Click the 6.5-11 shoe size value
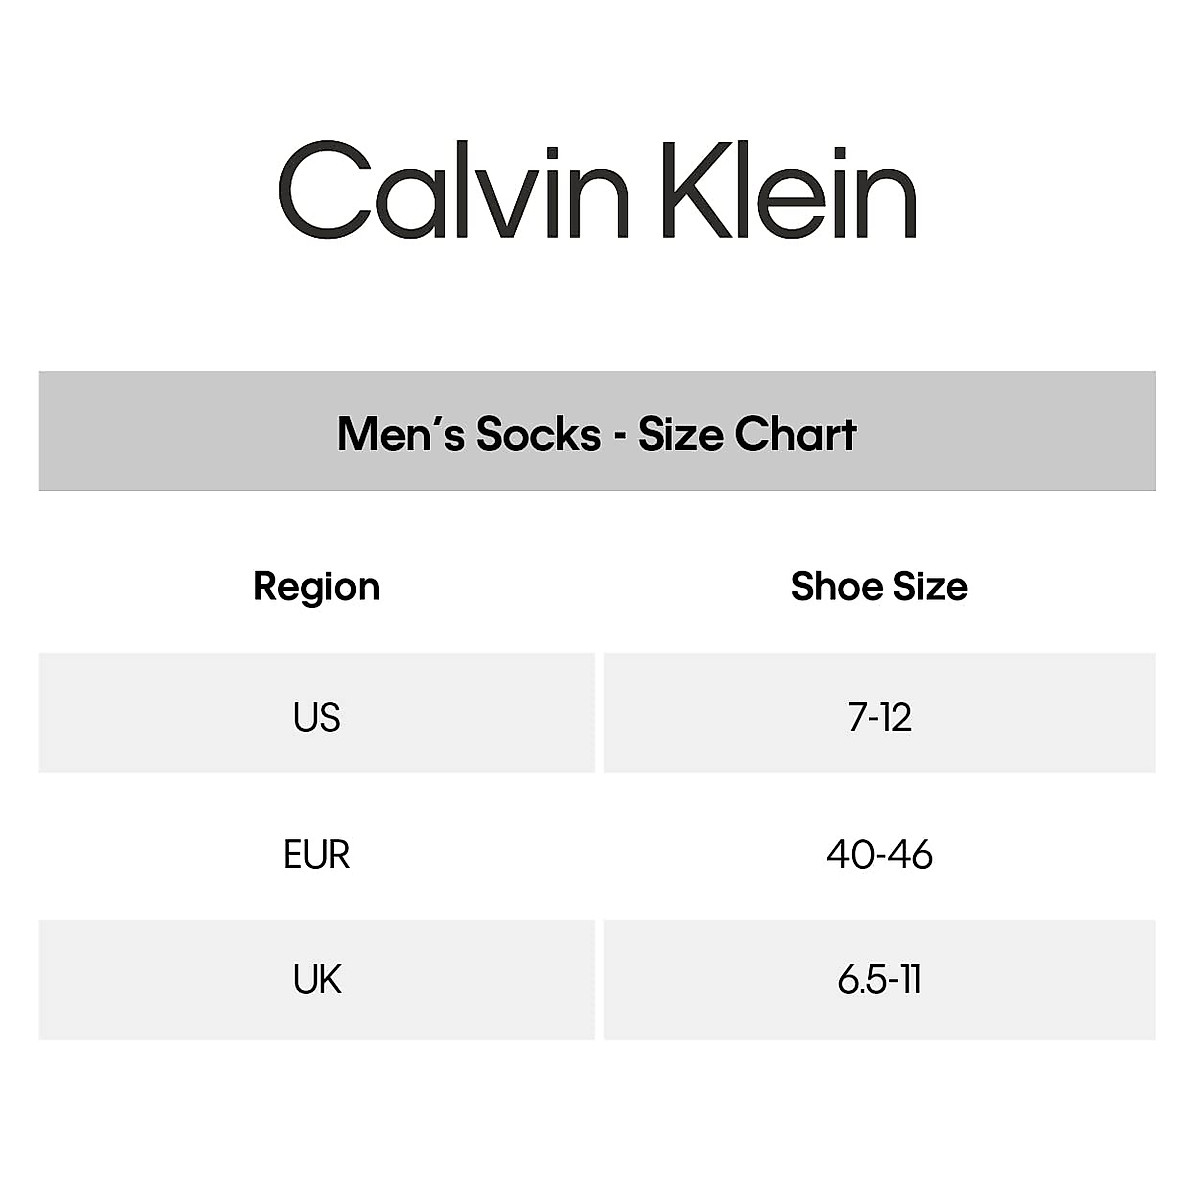This screenshot has height=1200, width=1200. tap(879, 979)
